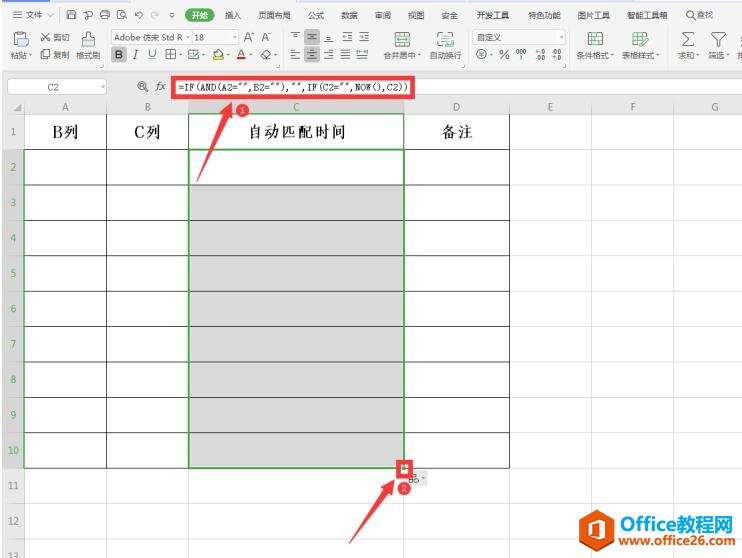This screenshot has width=742, height=558.
Task: Click the magnifier icon beside fx
Action: pos(142,87)
